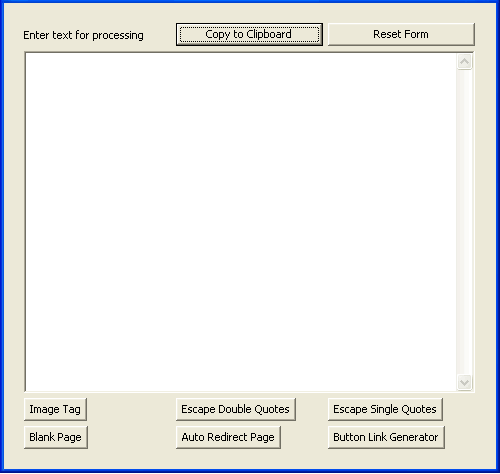Run Escape Double Quotes on text
The height and width of the screenshot is (474, 500).
[x=236, y=409]
